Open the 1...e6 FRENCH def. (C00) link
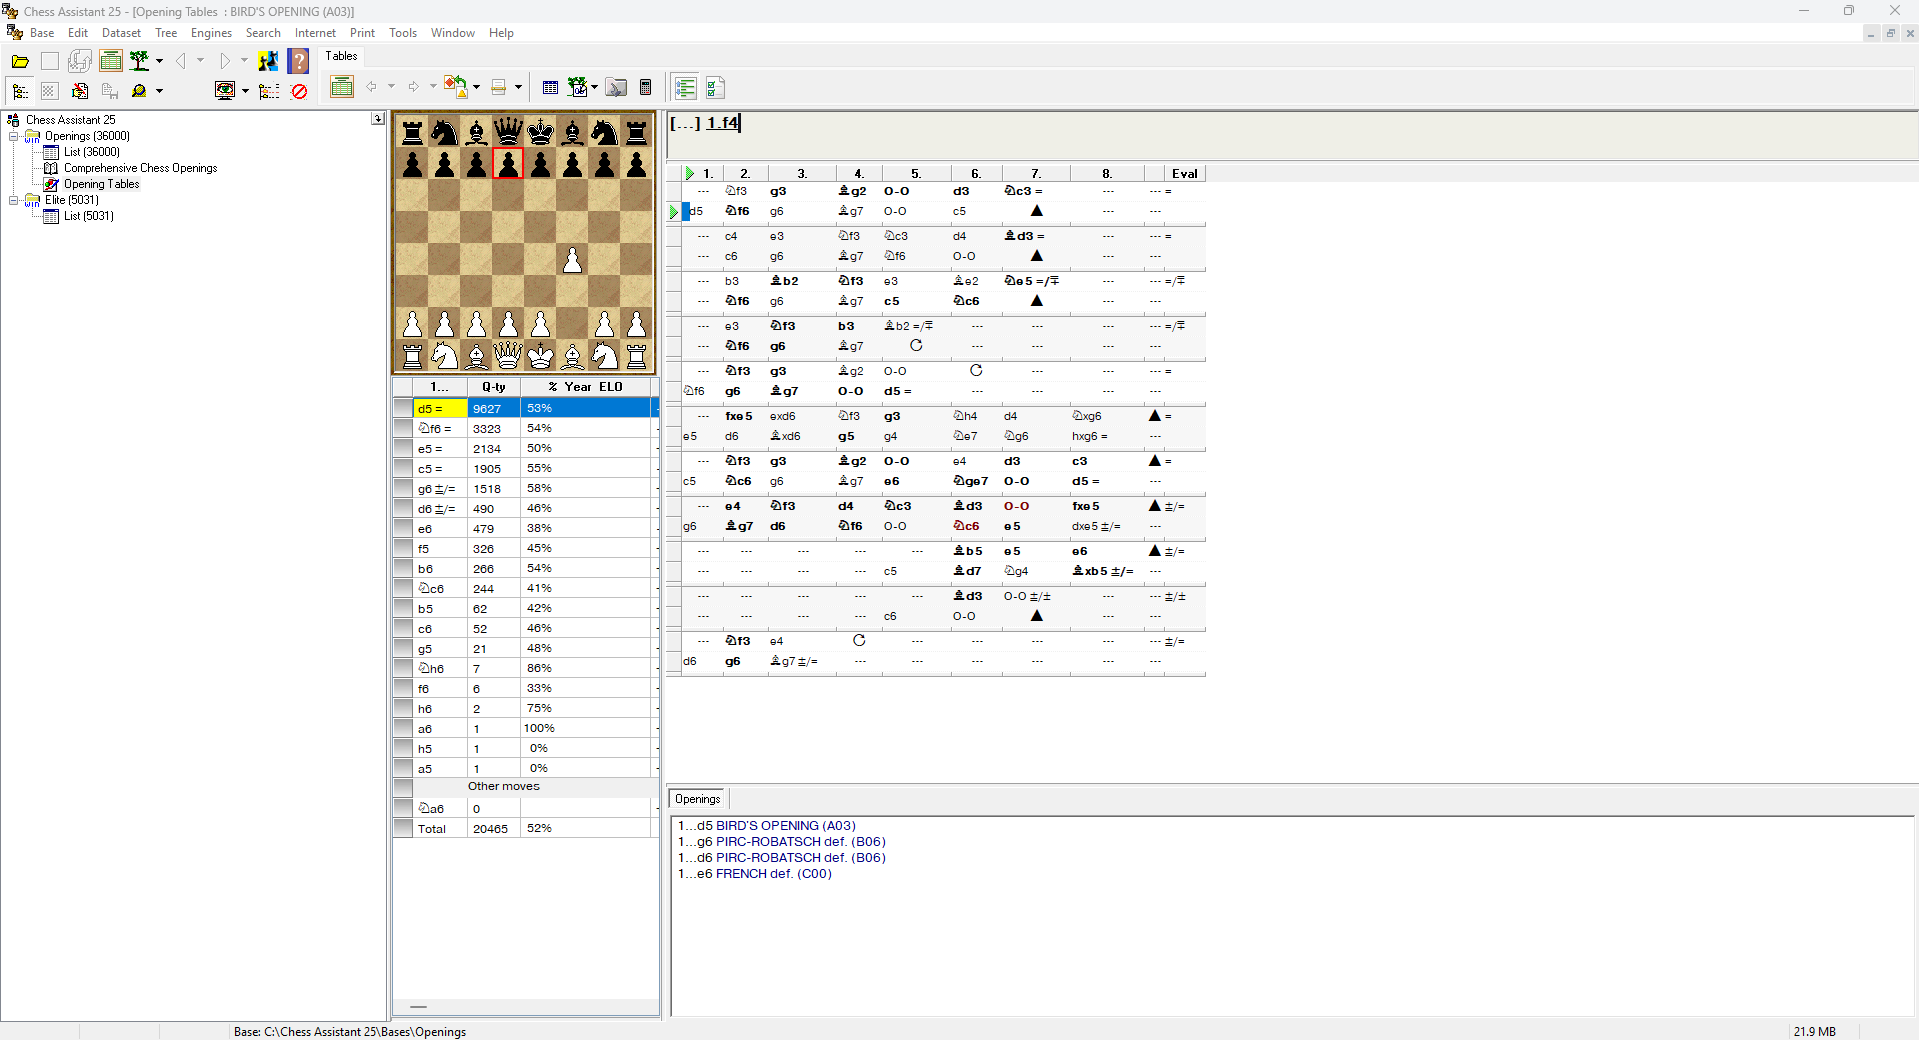Screen dimensions: 1919x1040 [x=773, y=874]
